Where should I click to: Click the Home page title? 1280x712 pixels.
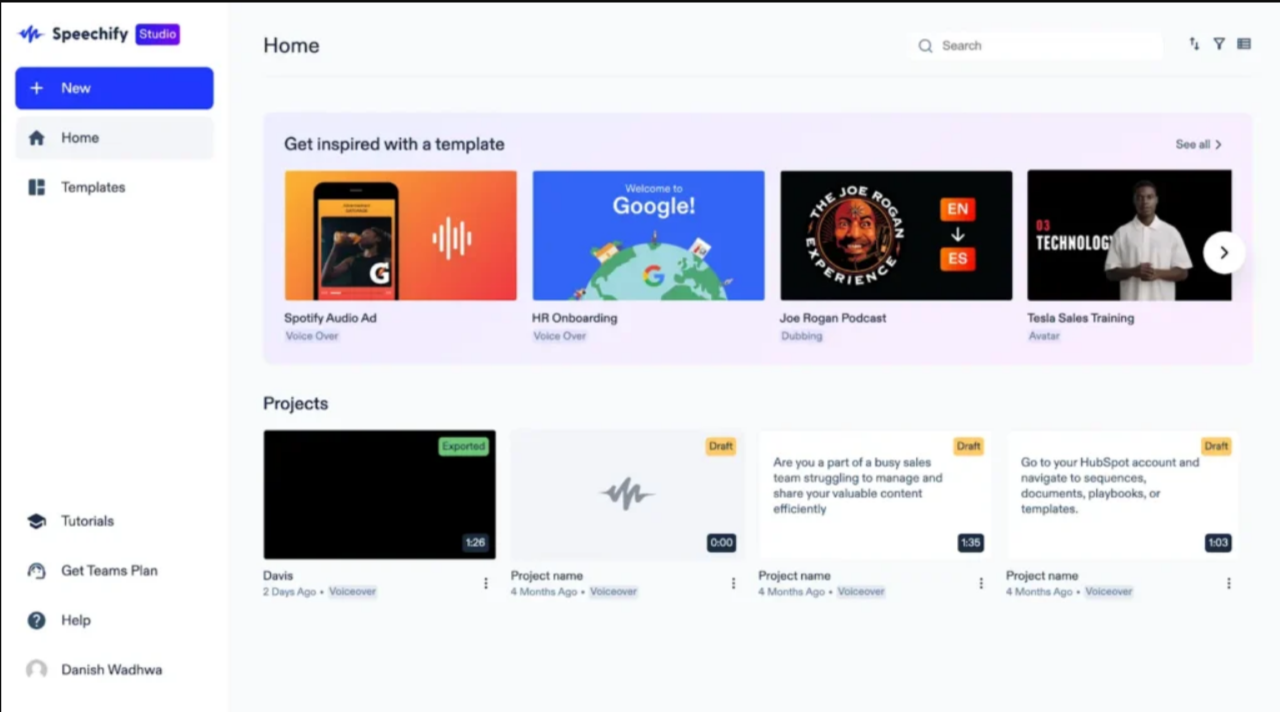point(291,46)
